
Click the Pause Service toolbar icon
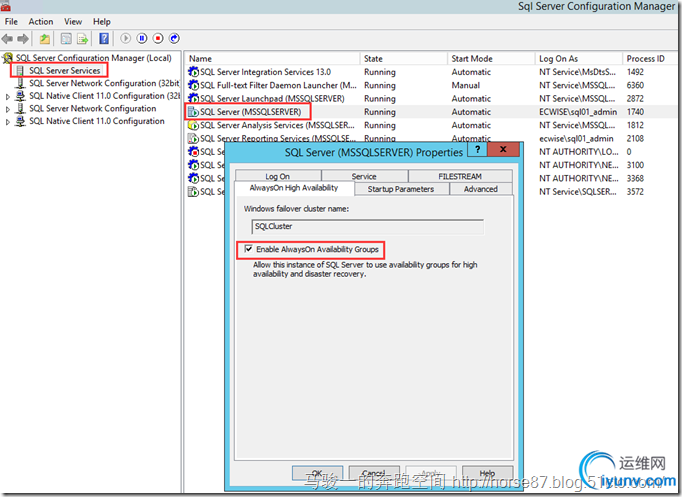coord(142,39)
